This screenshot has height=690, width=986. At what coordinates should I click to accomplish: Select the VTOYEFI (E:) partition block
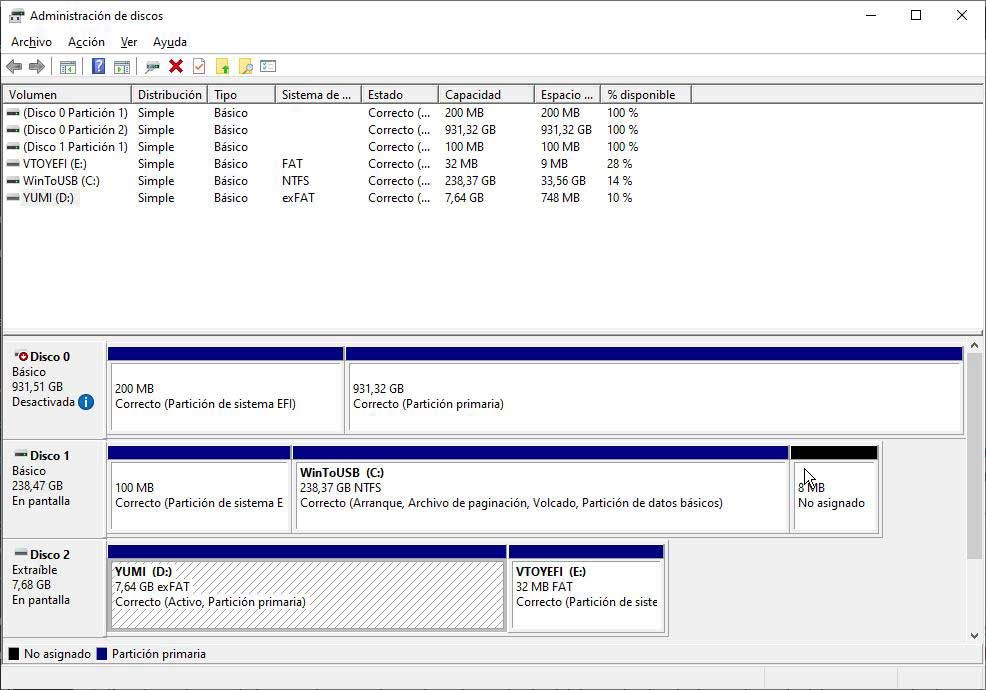[x=587, y=587]
